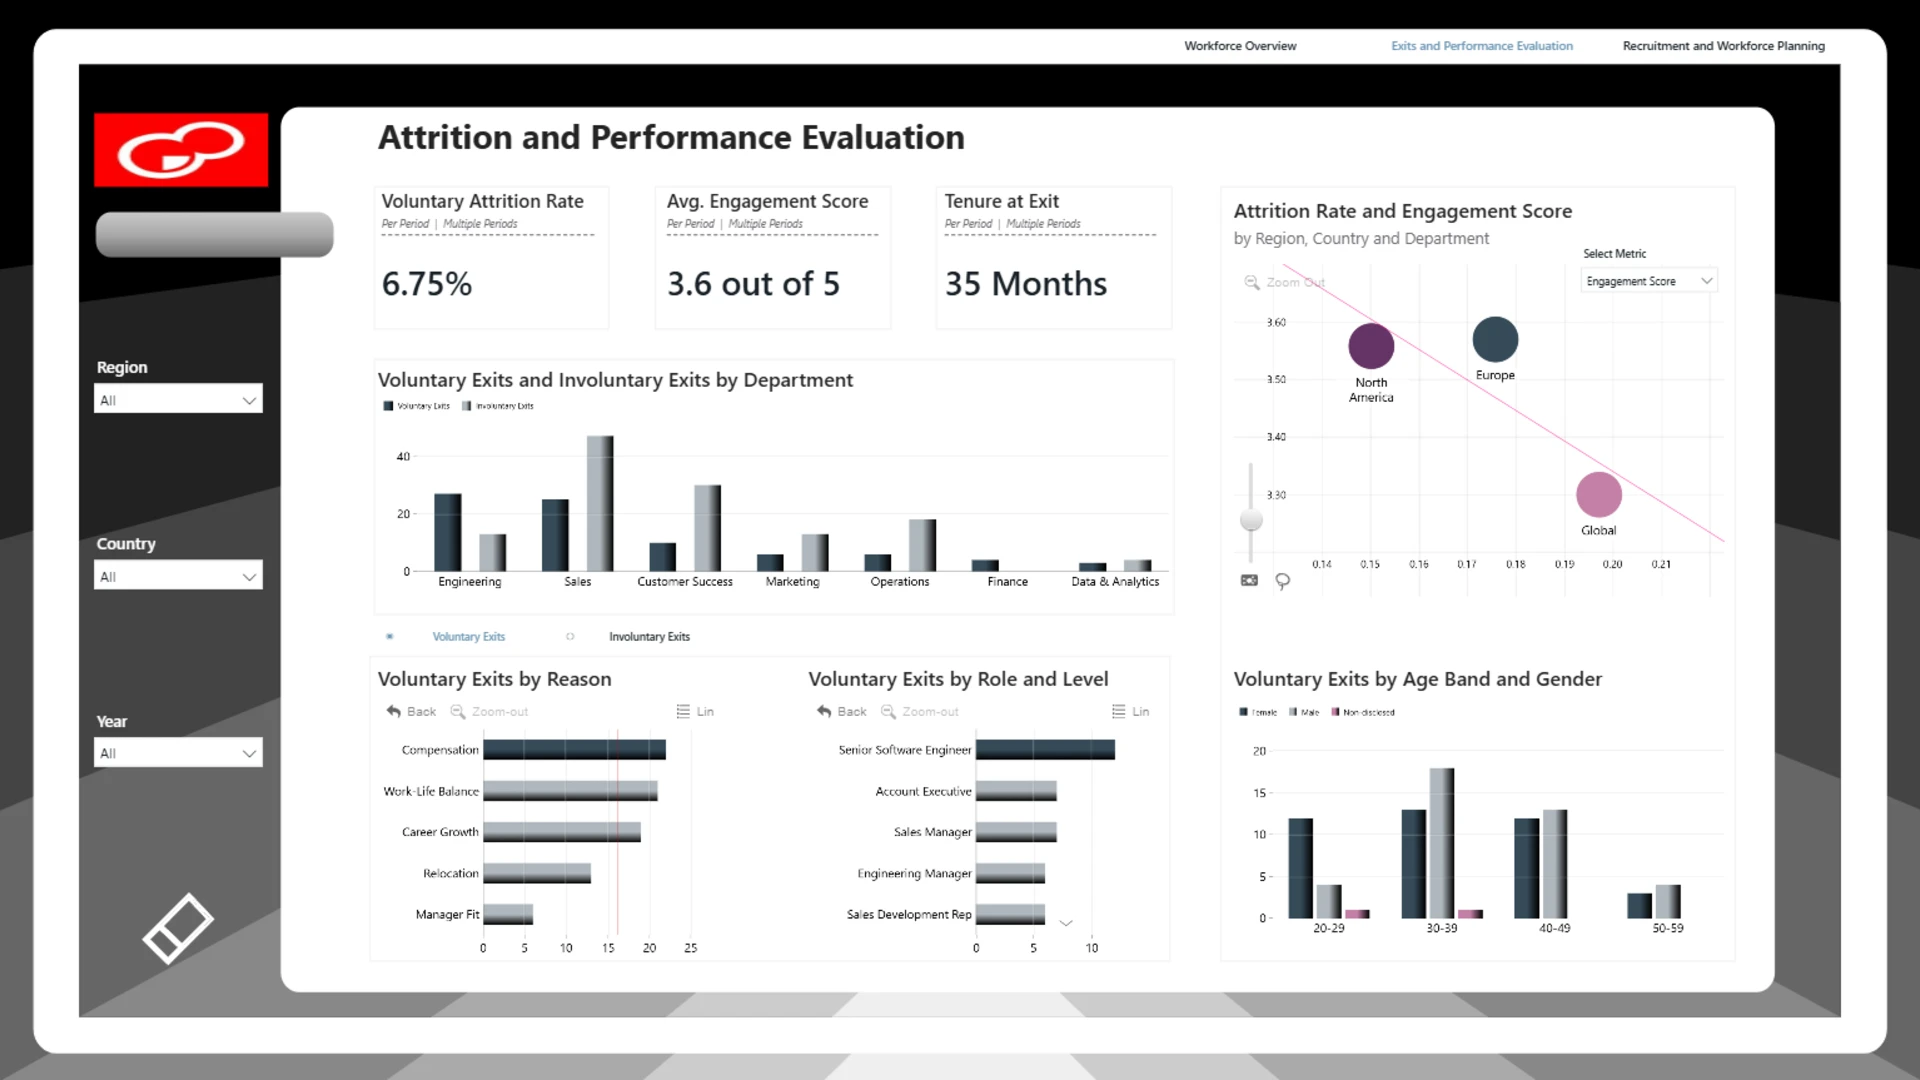Click Zoom-out in Exits by Reason chart
This screenshot has height=1080, width=1920.
coord(489,711)
